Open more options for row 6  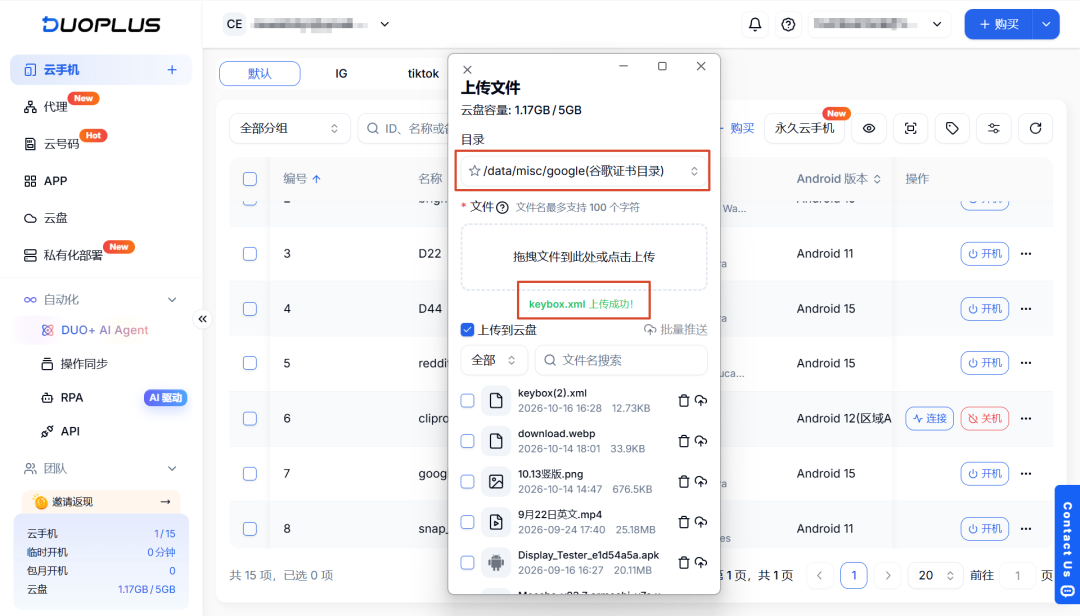tap(1026, 418)
